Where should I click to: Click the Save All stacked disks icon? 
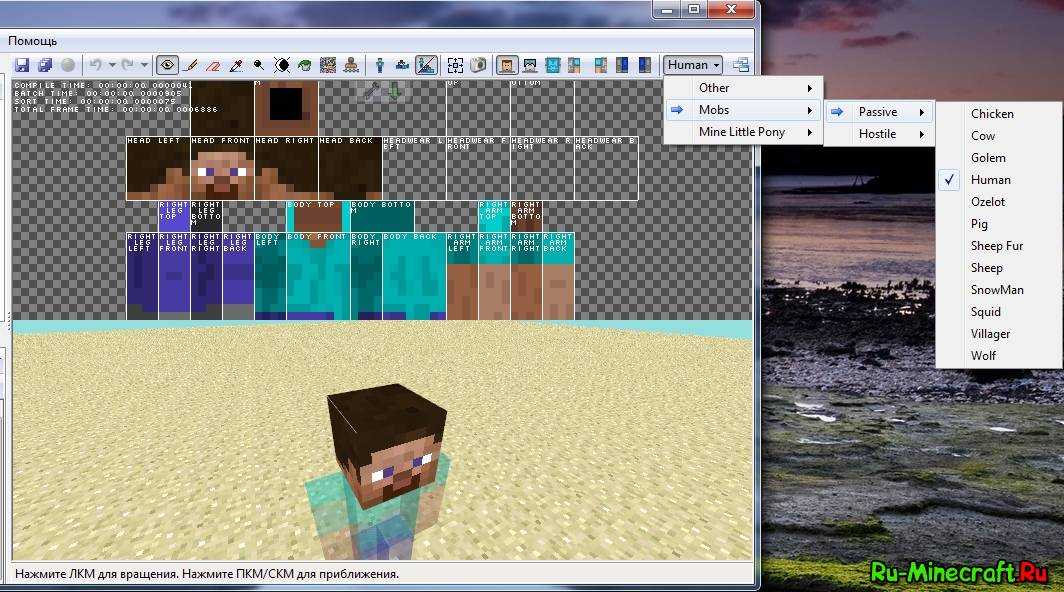tap(45, 65)
